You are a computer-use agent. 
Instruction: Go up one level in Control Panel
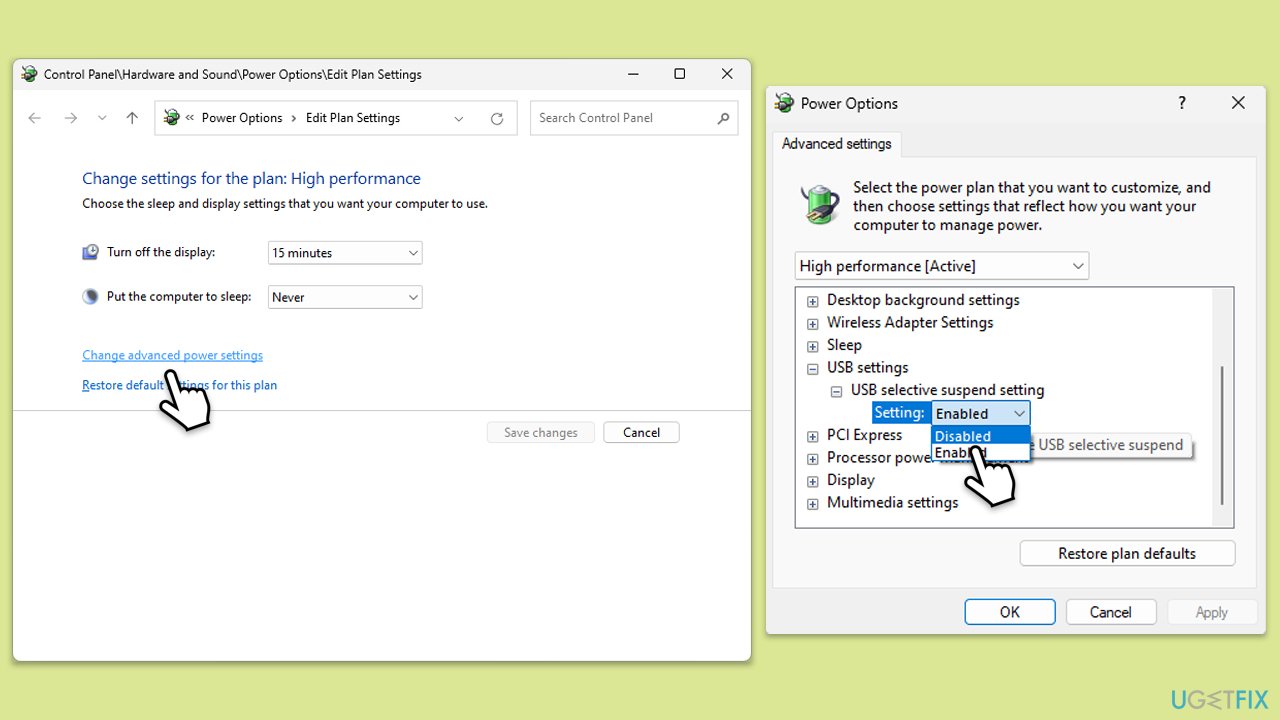[132, 118]
